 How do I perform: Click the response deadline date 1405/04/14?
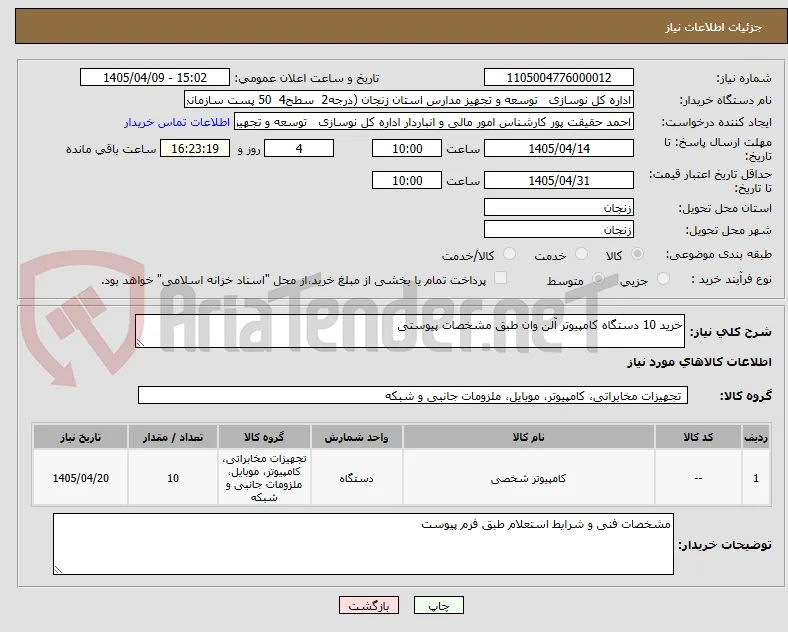pos(558,148)
